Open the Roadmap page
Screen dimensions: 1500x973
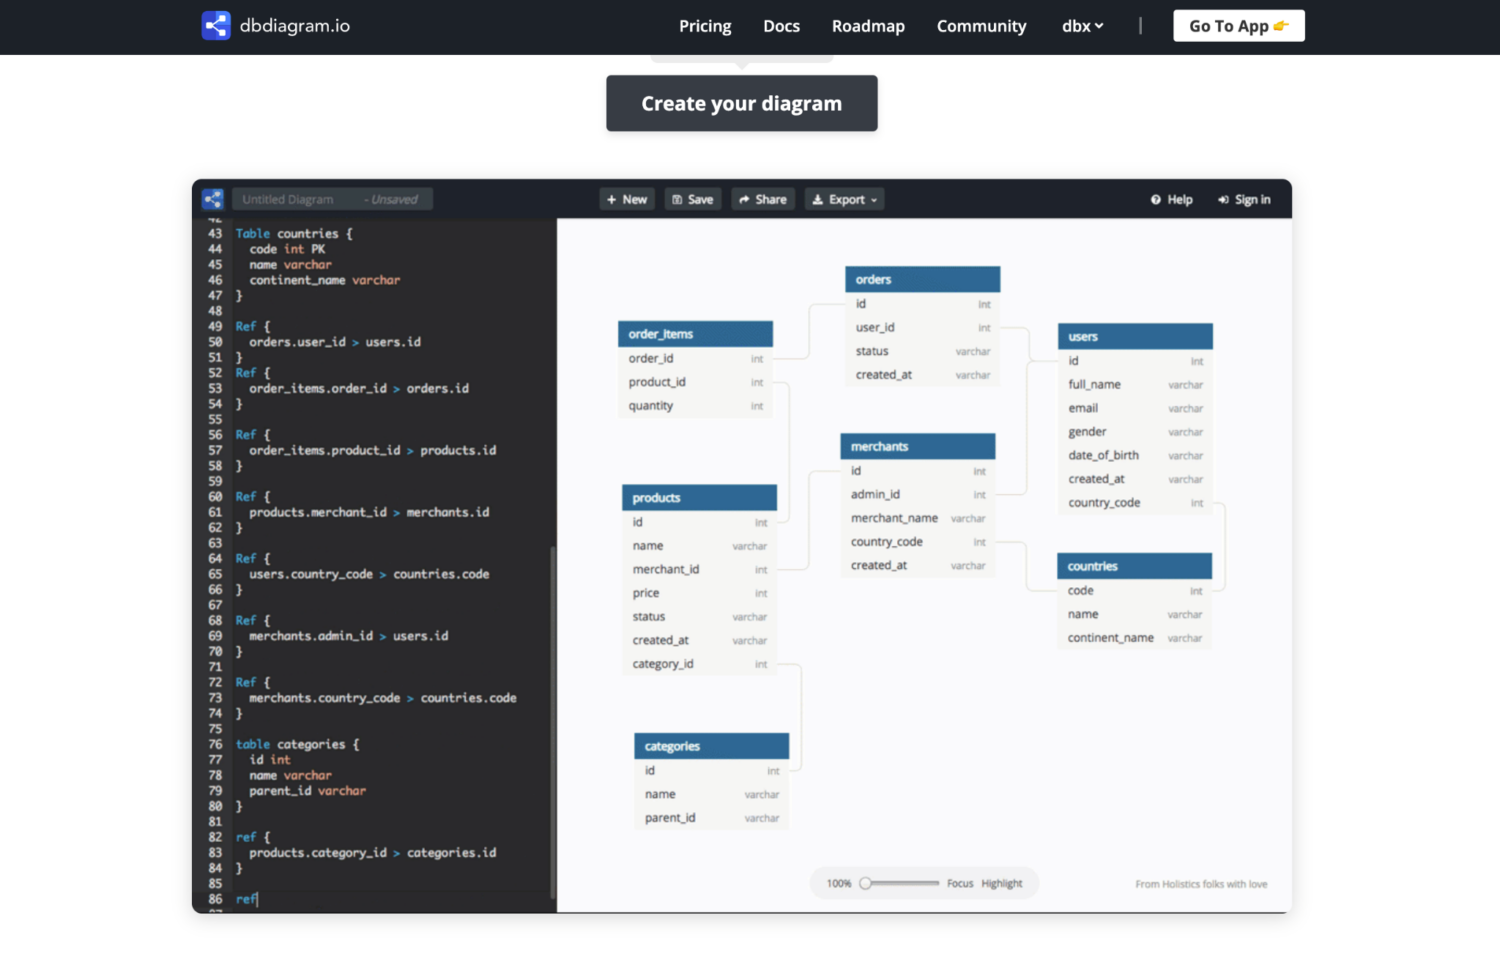point(868,26)
